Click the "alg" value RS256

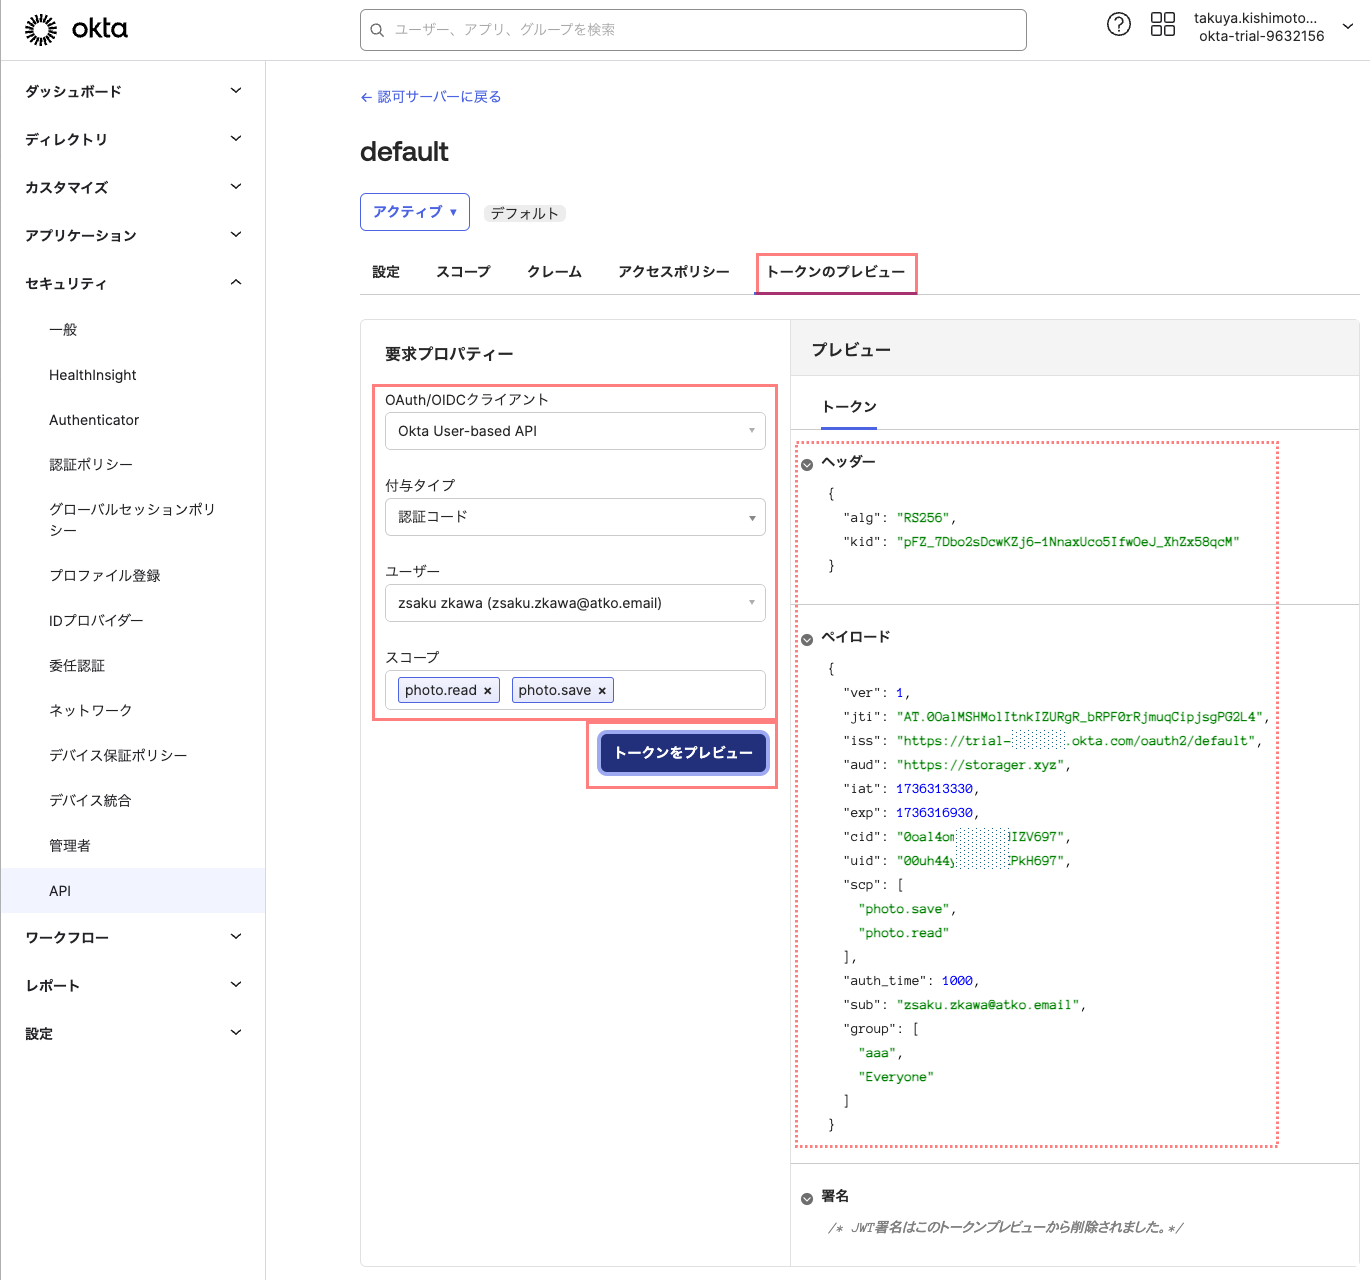[923, 518]
